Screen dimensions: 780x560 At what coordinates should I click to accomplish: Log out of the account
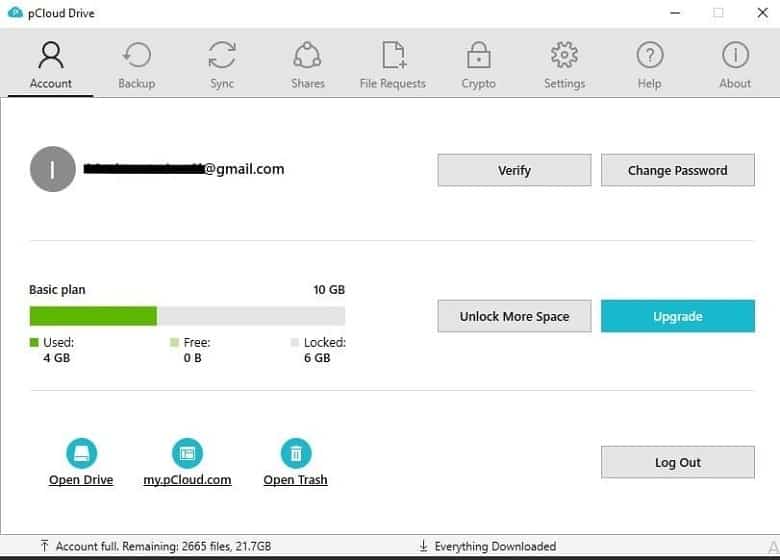coord(678,462)
